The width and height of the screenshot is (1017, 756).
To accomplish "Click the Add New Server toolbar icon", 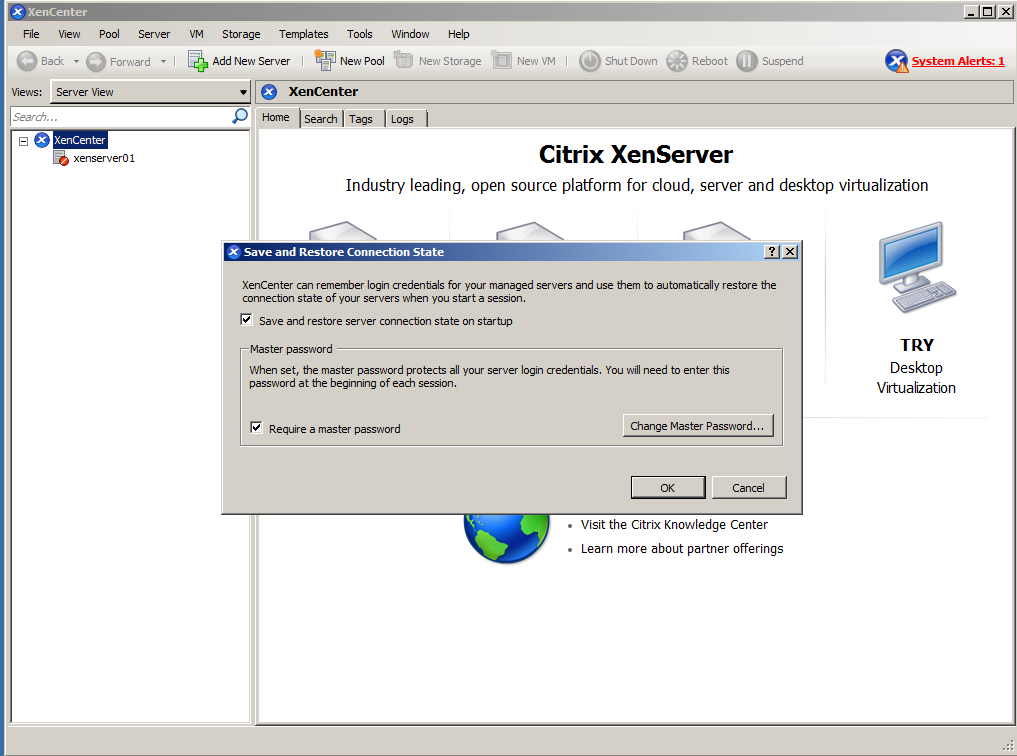I will pyautogui.click(x=198, y=61).
